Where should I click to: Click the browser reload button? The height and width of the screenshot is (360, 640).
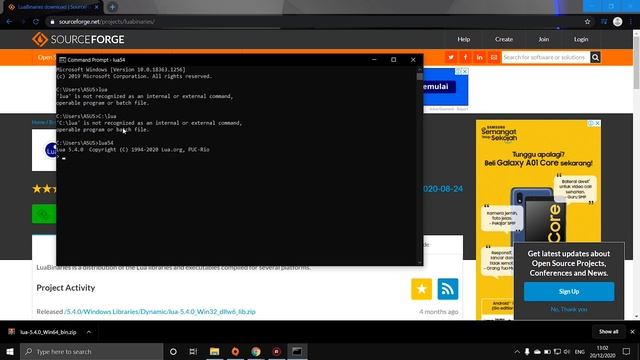(36, 22)
